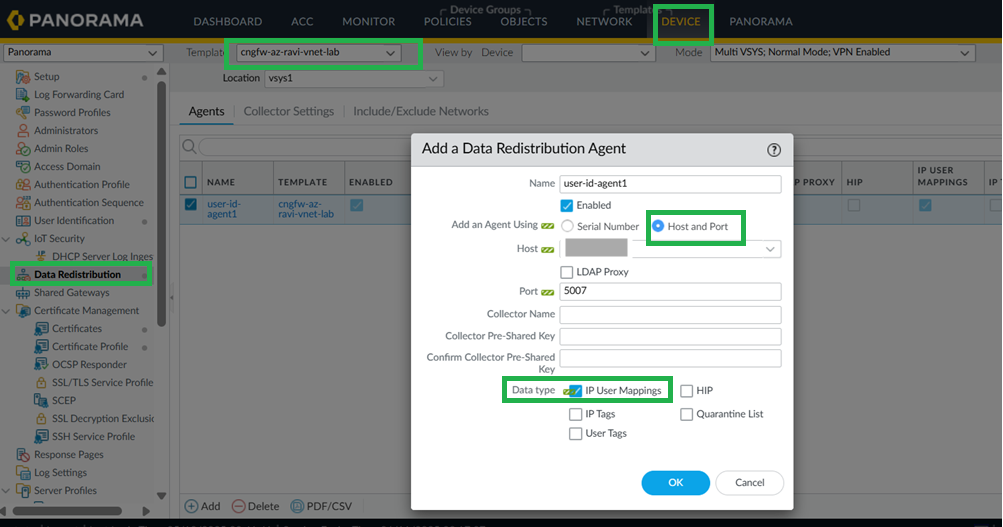Select the Serial Number radio button
Screen dimensions: 1003x527
[567, 226]
